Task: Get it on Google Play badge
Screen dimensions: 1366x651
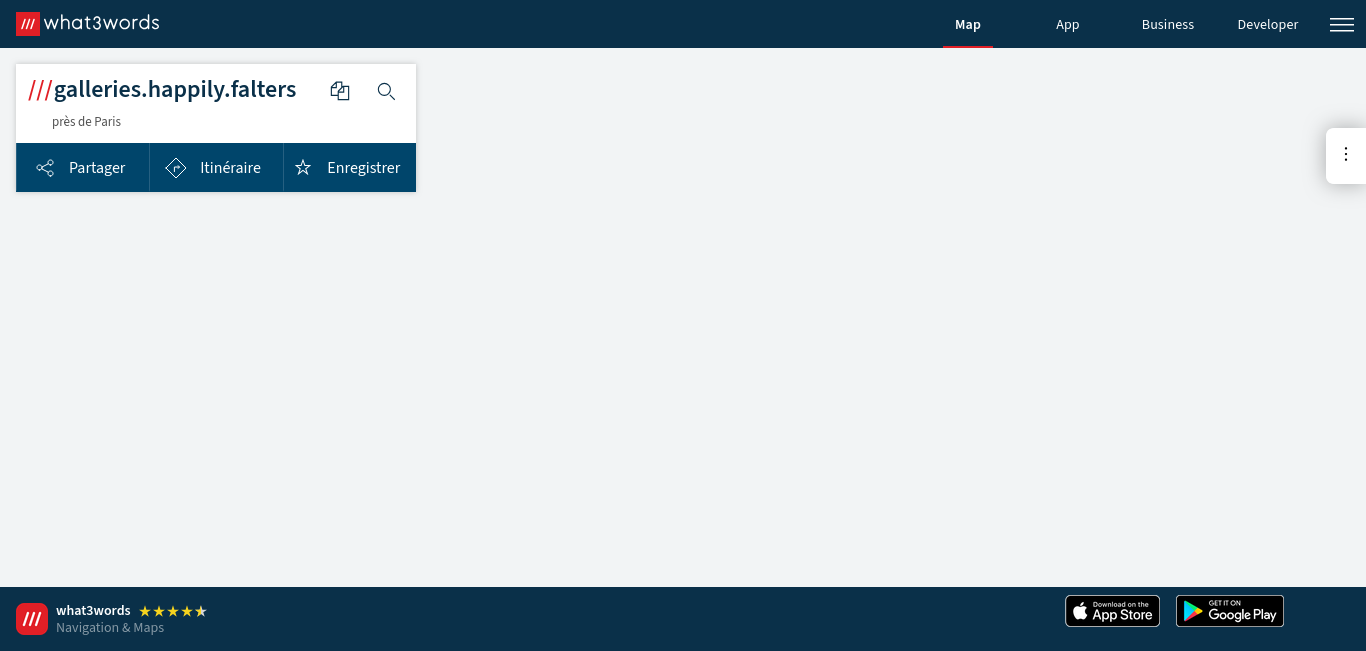Action: pos(1230,611)
